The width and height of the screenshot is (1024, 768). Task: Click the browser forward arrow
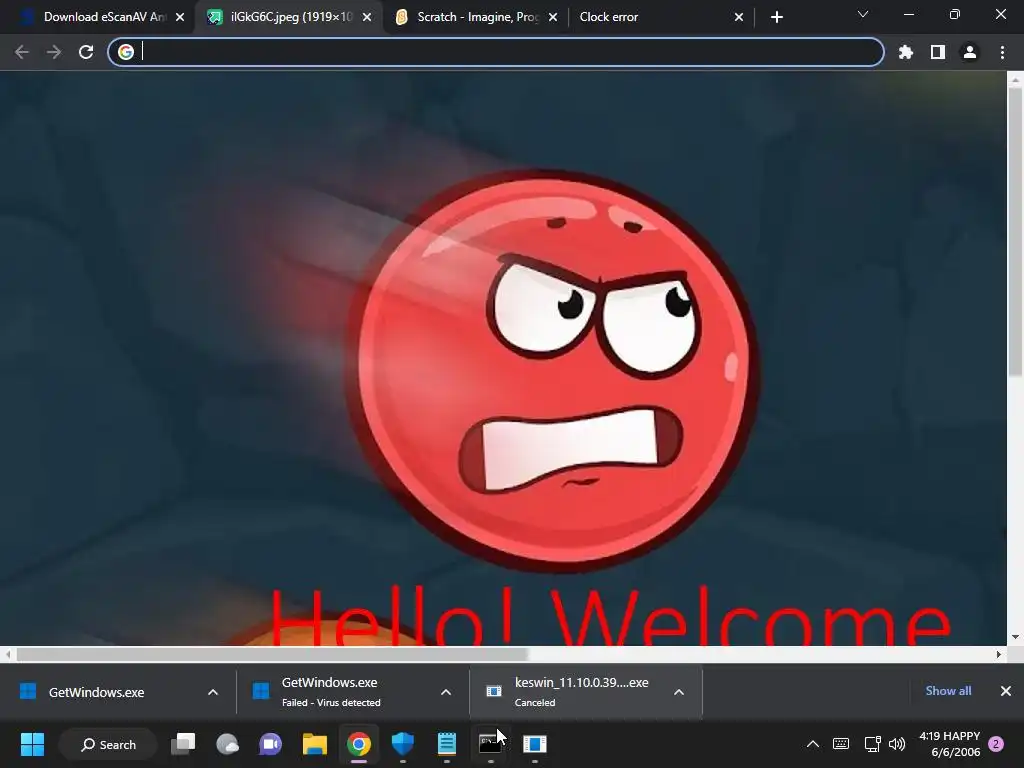pos(54,52)
